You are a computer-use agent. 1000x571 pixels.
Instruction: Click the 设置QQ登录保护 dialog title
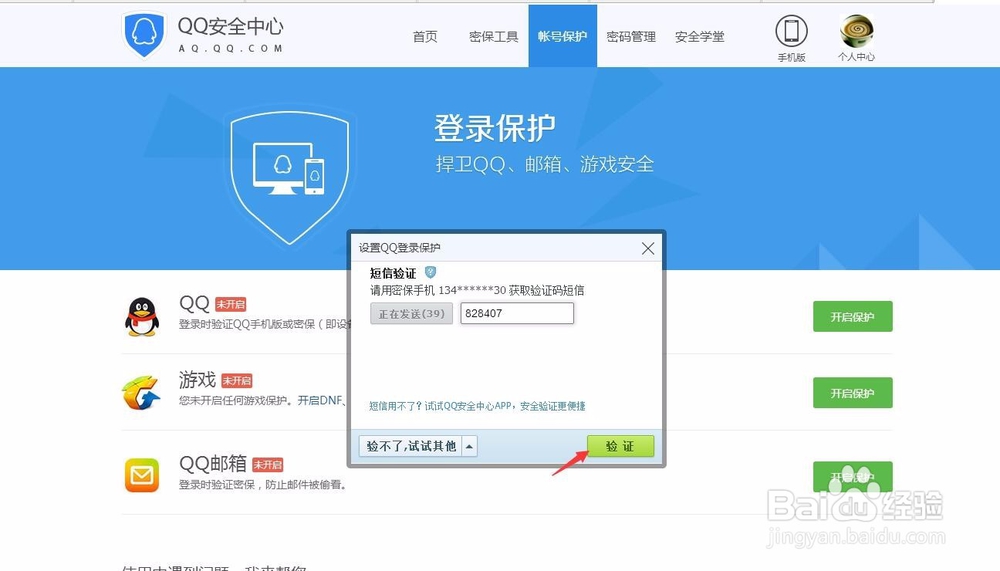[x=399, y=248]
